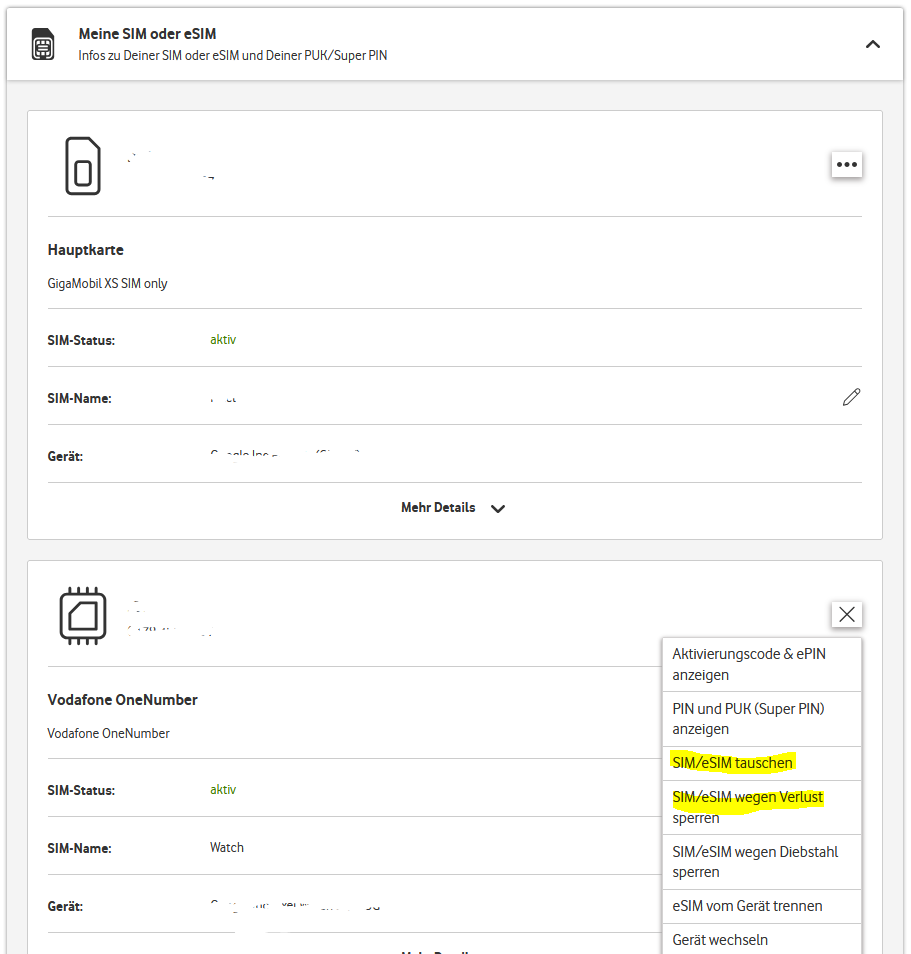
Task: Click the Meine SIM oder eSIM title
Action: 147,35
